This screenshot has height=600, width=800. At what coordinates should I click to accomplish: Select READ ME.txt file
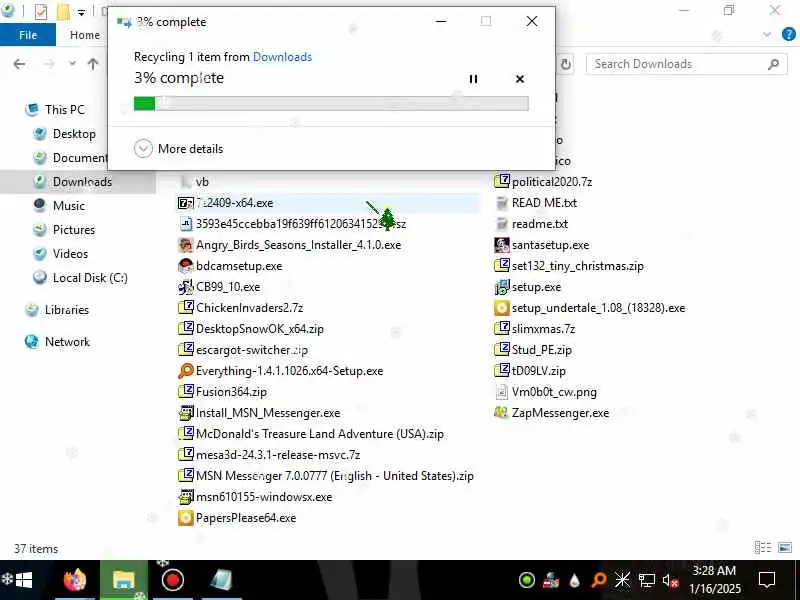536,203
